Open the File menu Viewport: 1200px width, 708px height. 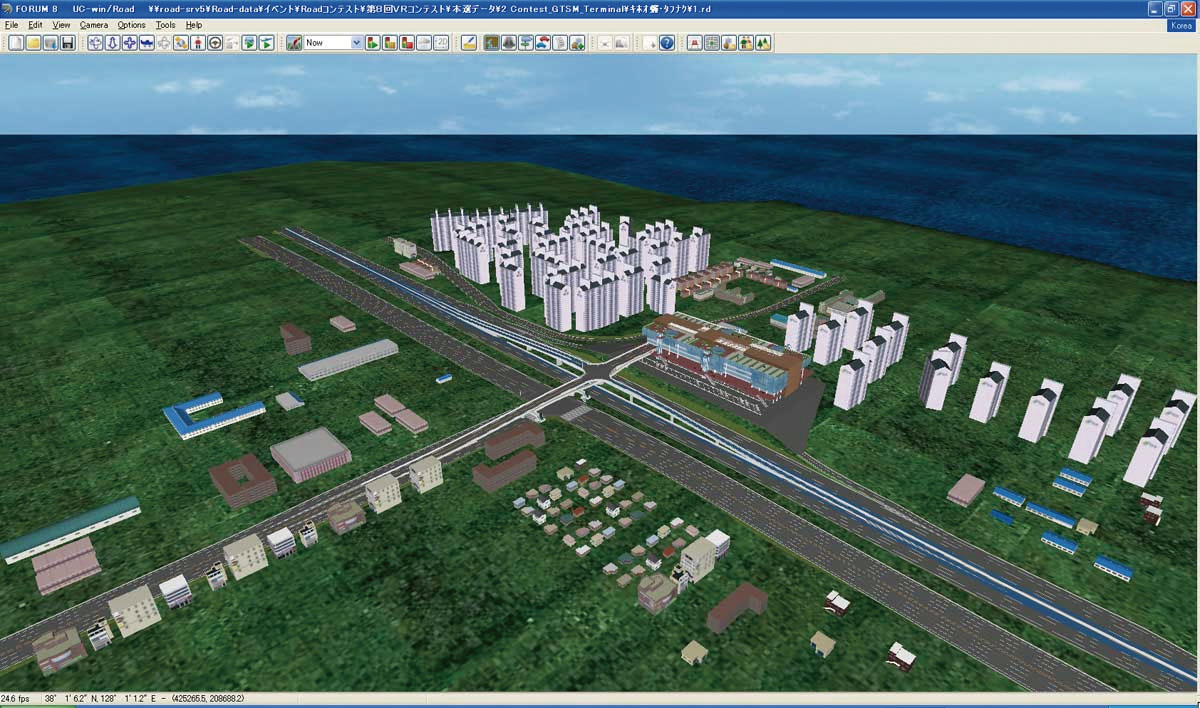pyautogui.click(x=11, y=25)
